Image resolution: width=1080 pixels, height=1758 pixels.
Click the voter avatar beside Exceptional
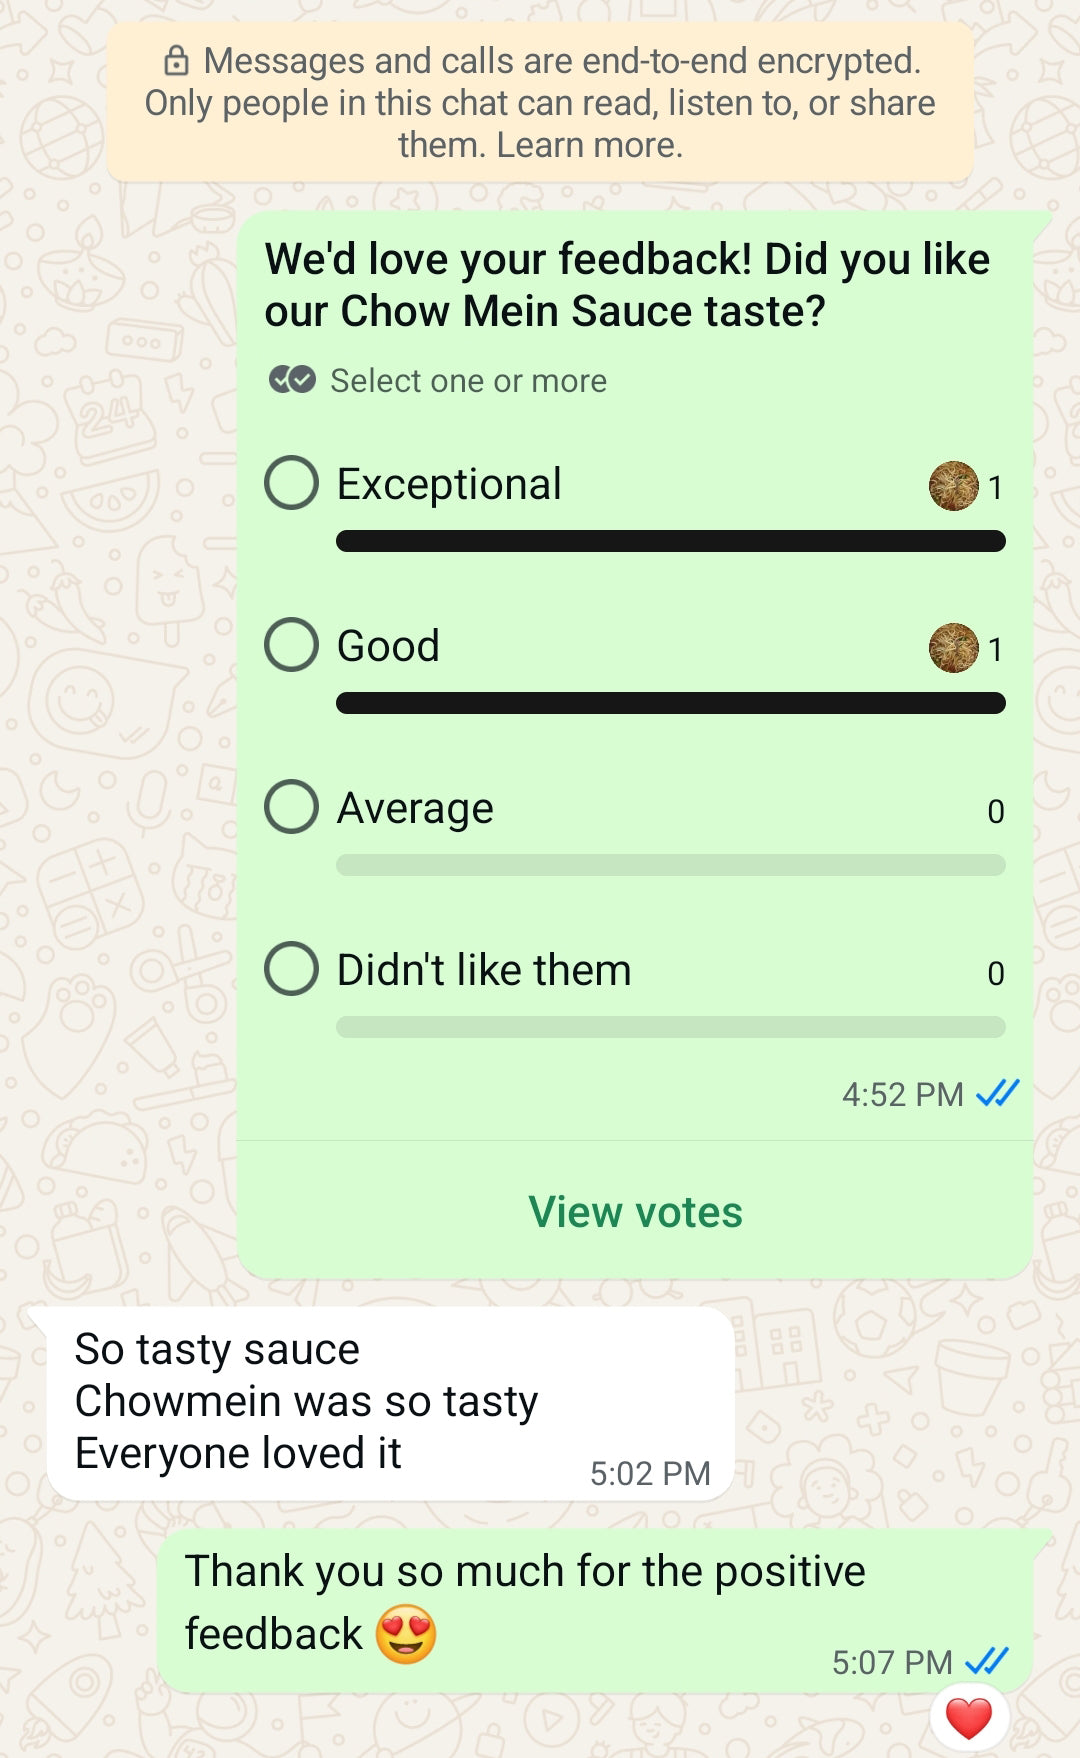pyautogui.click(x=953, y=486)
